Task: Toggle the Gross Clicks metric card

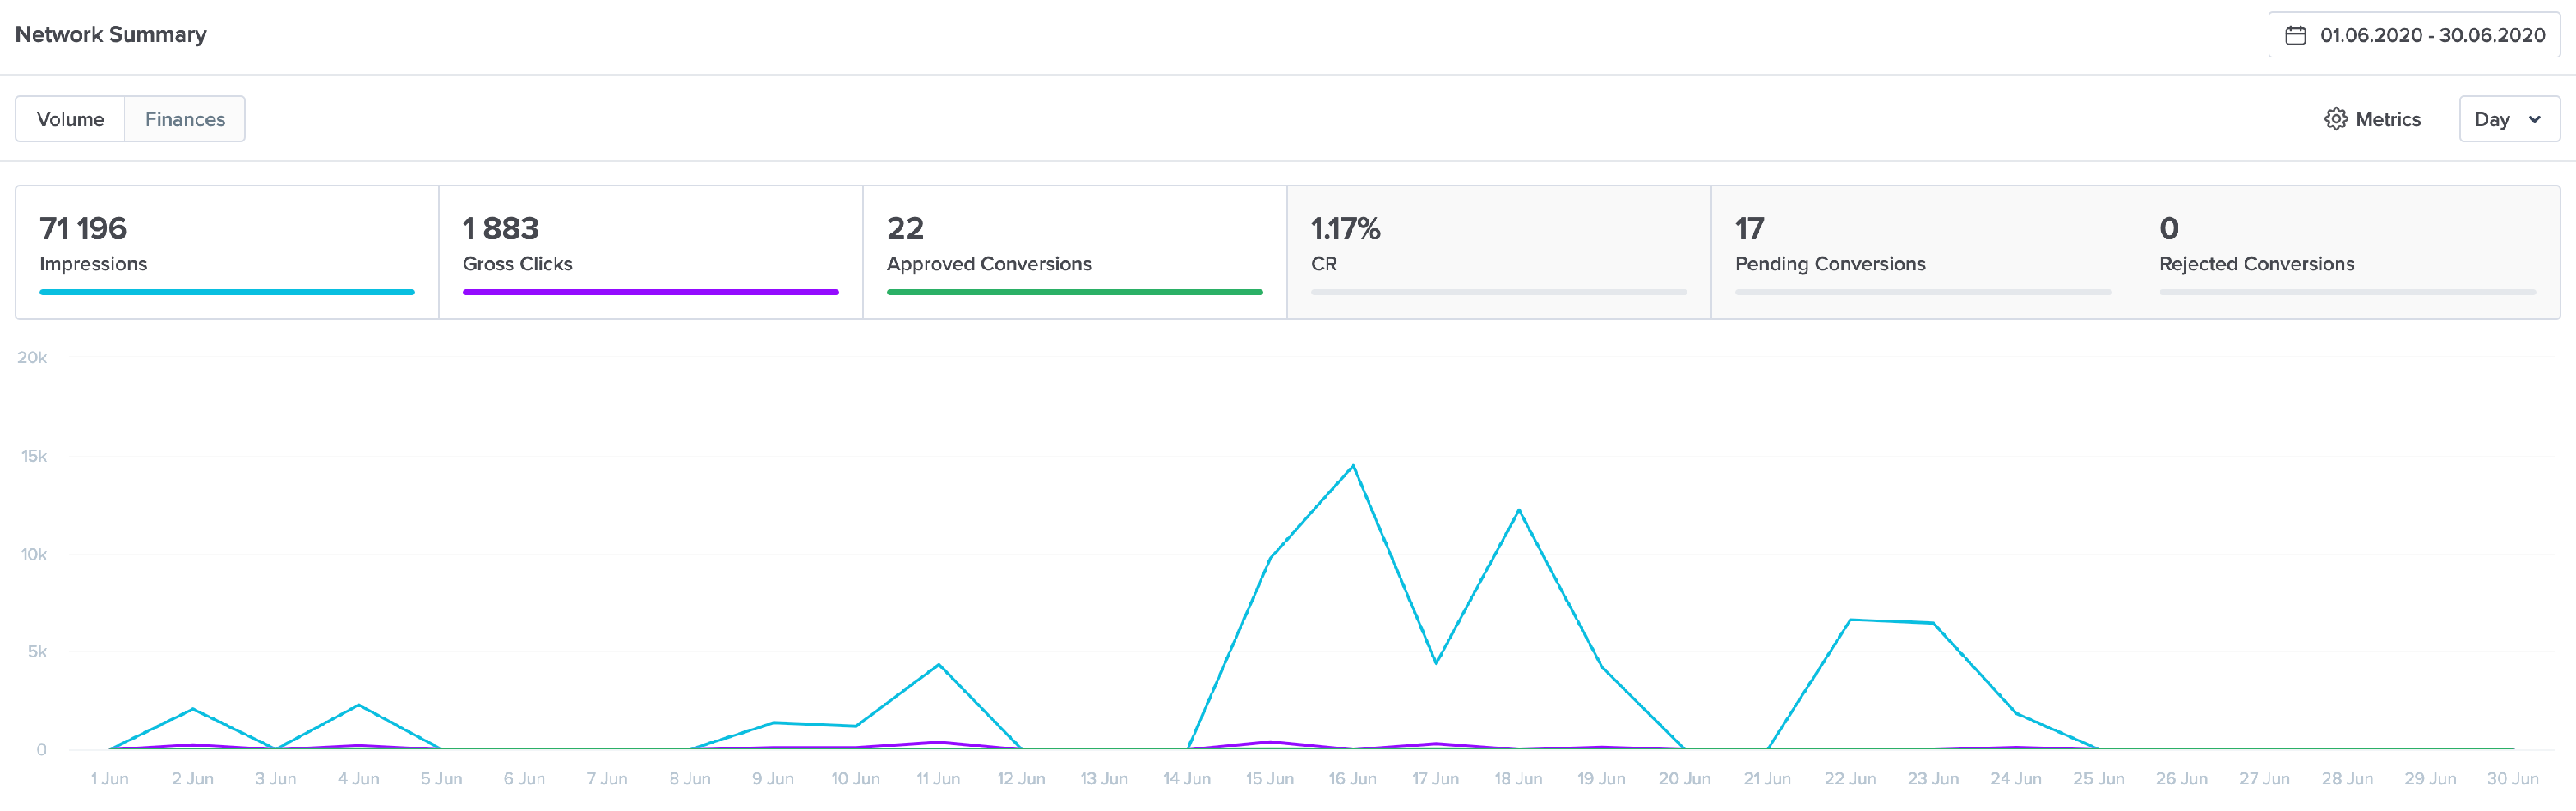Action: point(650,248)
